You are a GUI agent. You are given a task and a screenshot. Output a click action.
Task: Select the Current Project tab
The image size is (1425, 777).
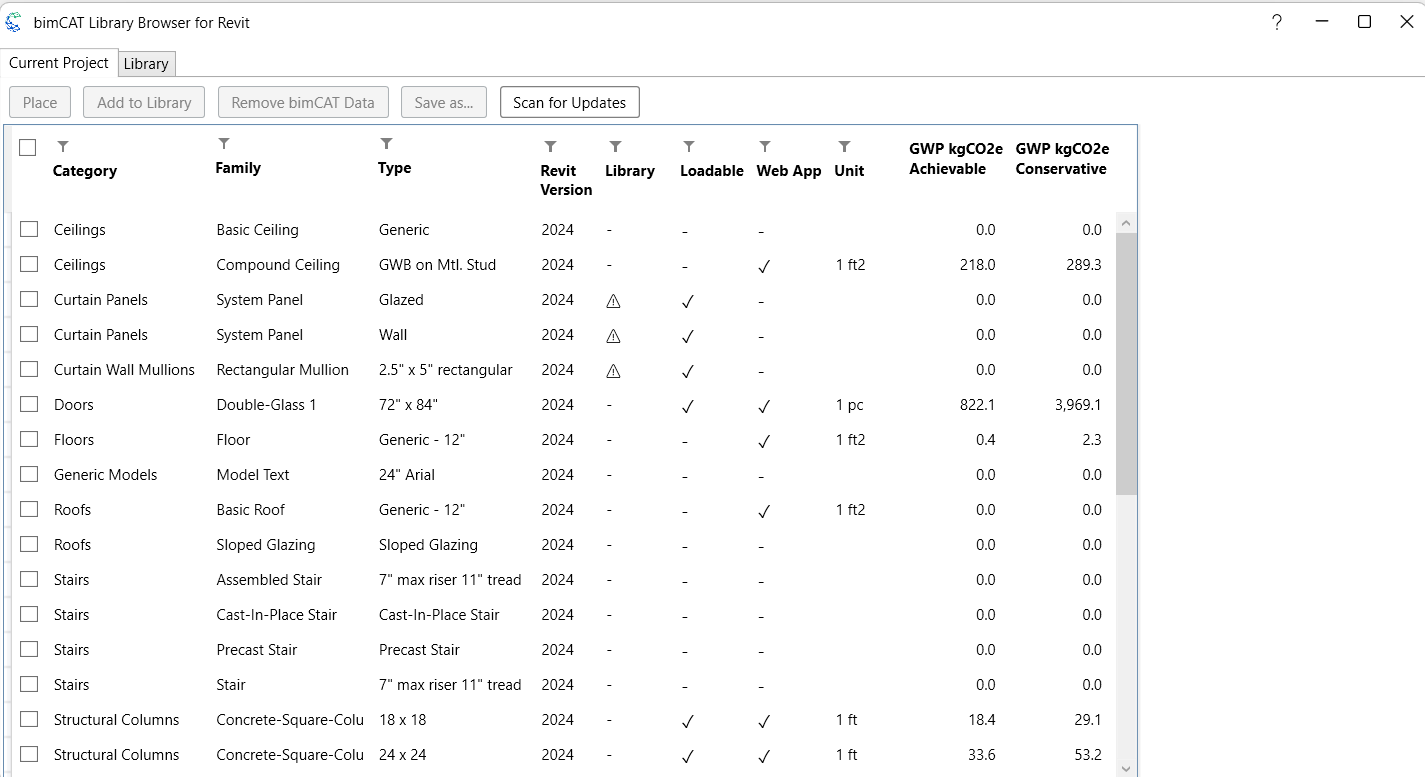click(59, 63)
